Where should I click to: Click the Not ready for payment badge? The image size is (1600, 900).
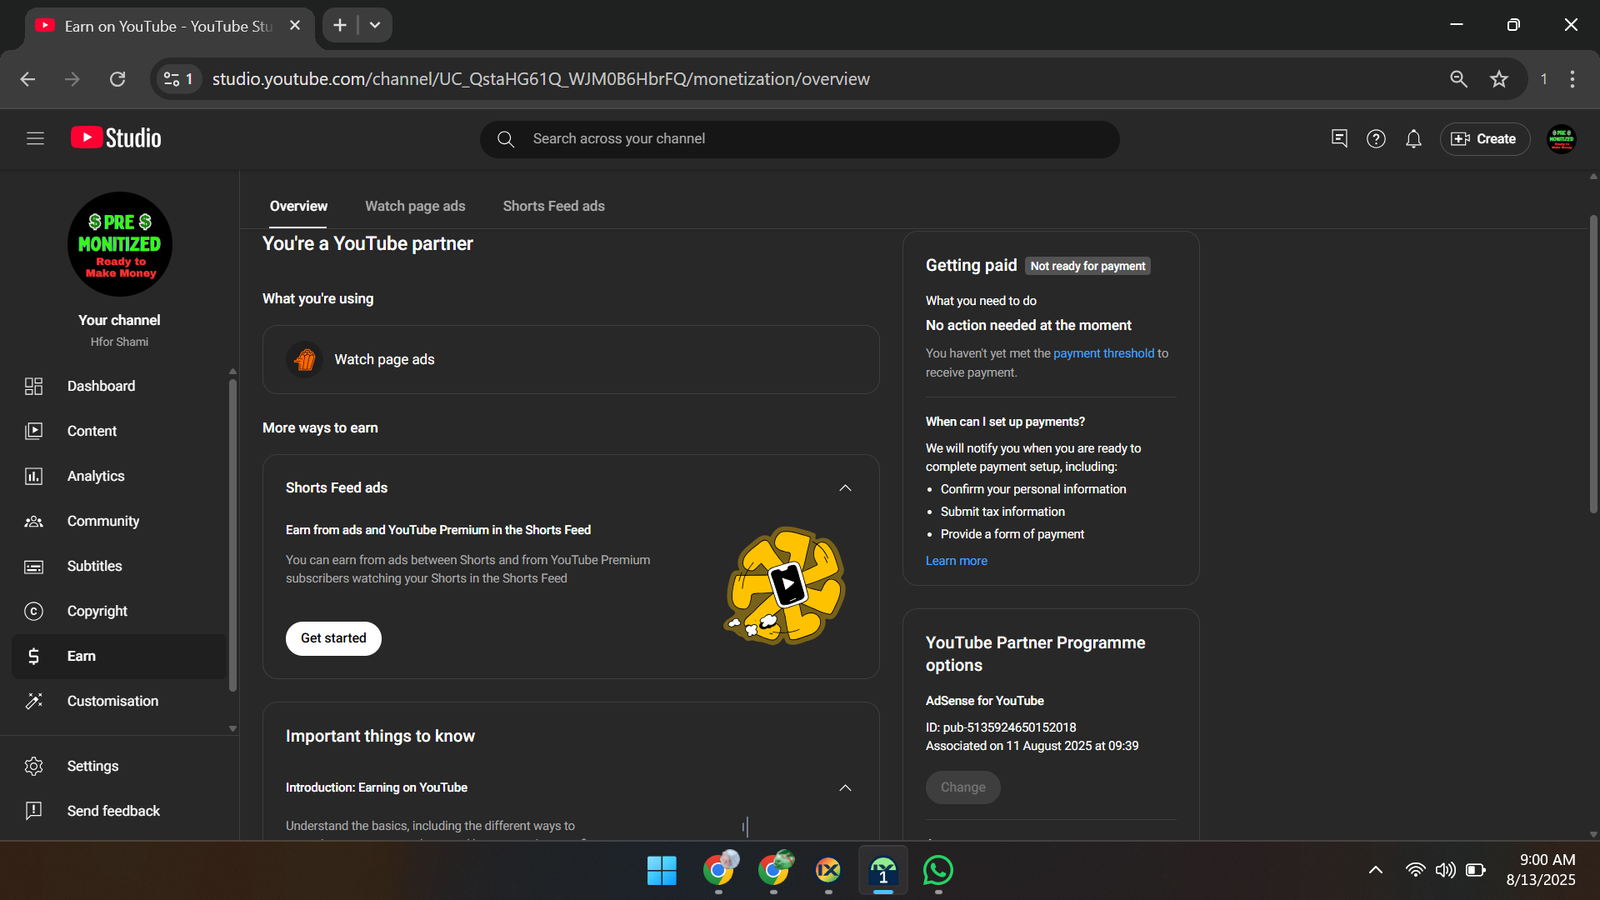[1088, 266]
